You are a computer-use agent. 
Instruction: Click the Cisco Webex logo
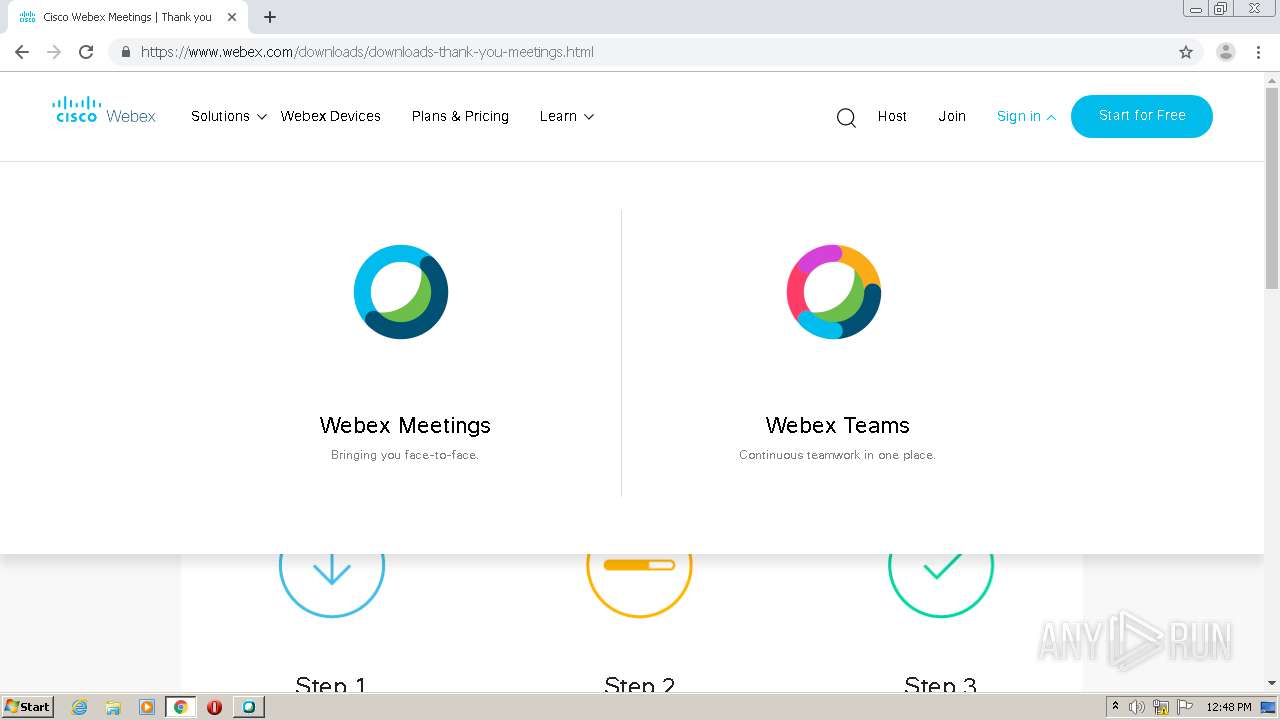click(104, 111)
